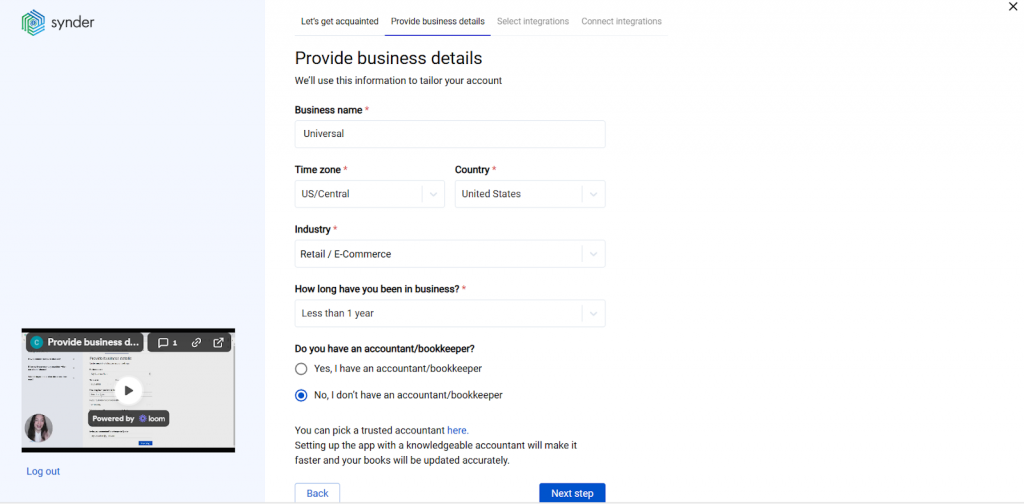Play the Loom tutorial video
This screenshot has width=1024, height=504.
click(128, 391)
